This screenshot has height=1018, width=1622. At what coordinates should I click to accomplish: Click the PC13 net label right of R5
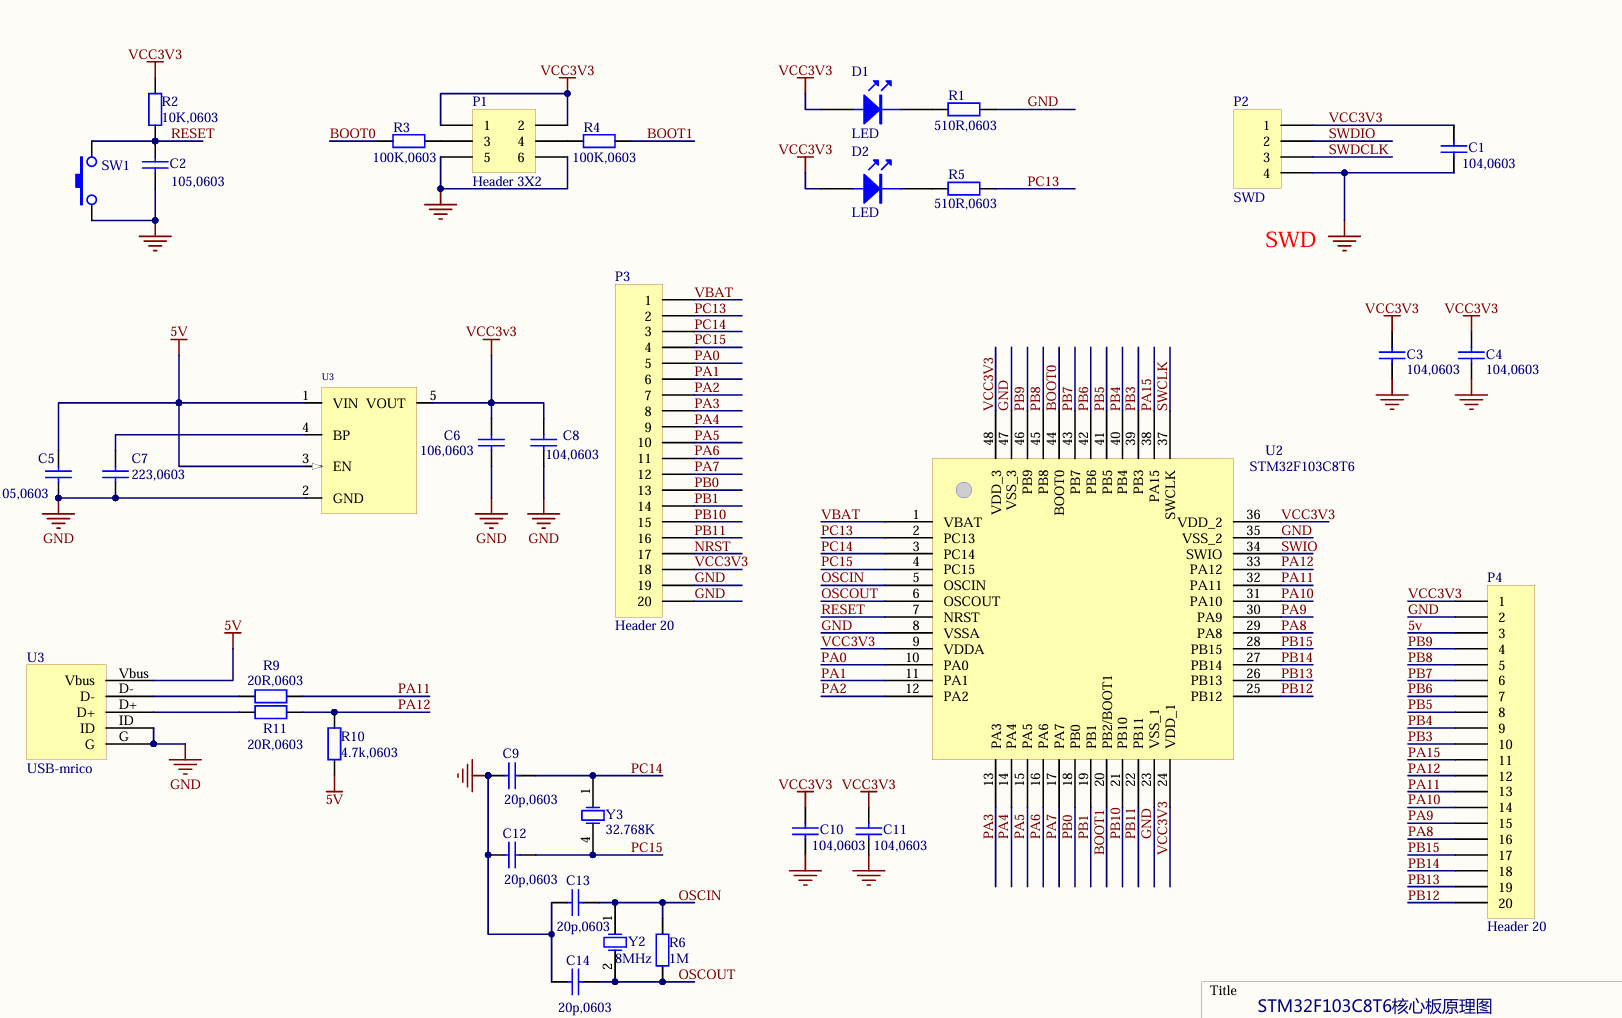(x=1043, y=182)
